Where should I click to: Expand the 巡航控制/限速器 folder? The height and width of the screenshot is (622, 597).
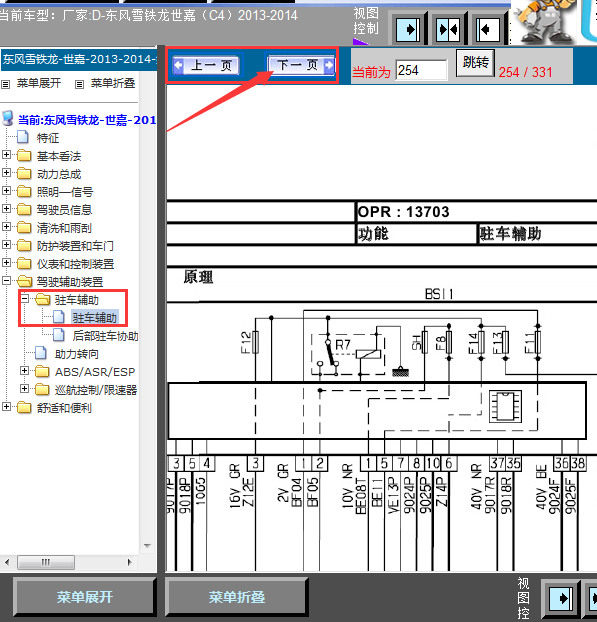point(25,388)
